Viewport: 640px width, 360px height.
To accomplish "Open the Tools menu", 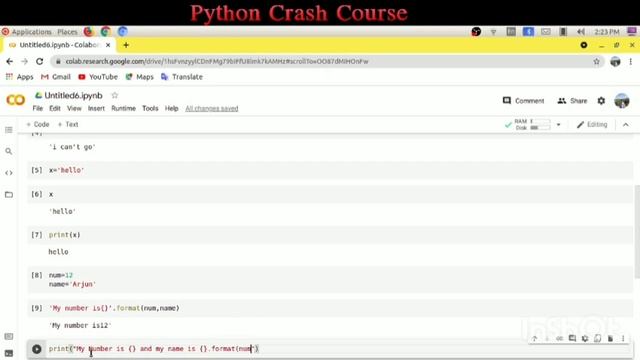I will coord(150,108).
